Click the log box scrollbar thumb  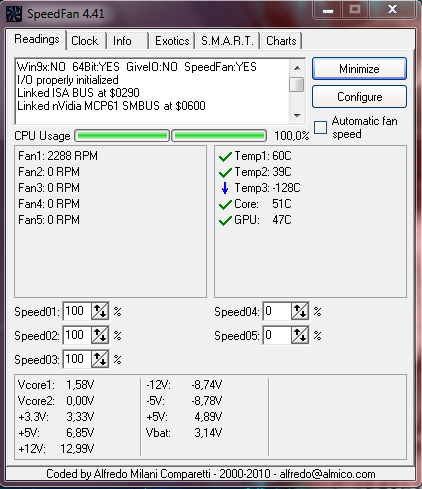pos(297,84)
